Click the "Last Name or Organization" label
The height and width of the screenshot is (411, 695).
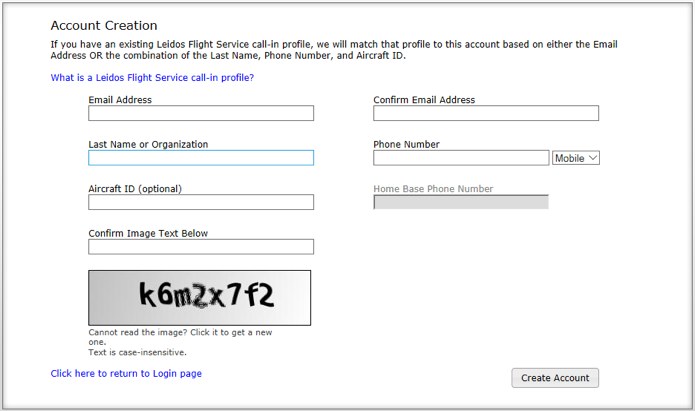tap(148, 144)
